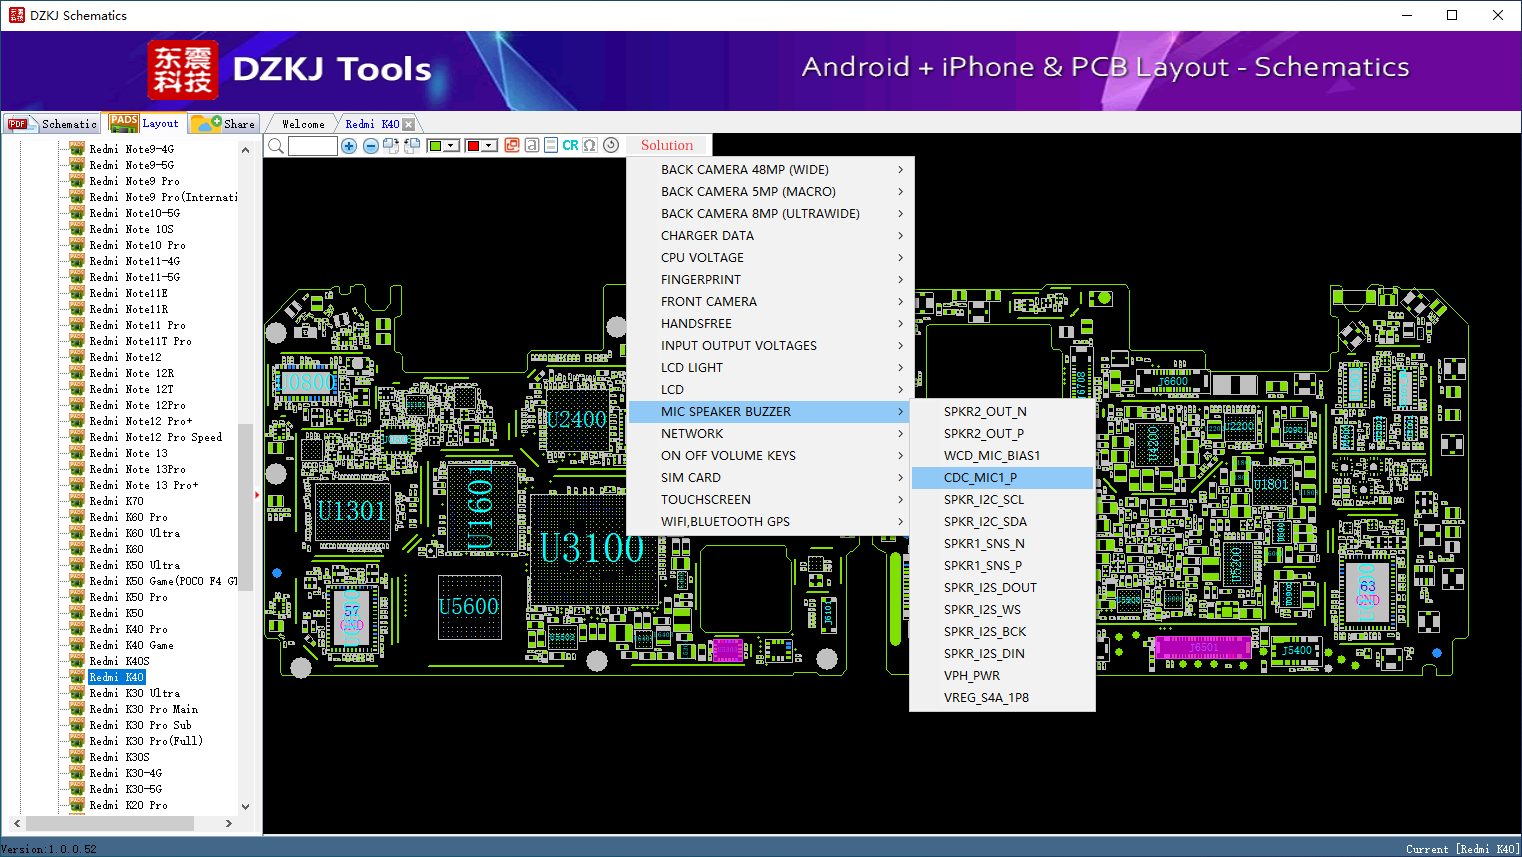
Task: Click the orange overlapping-windows toolbar icon
Action: 512,146
